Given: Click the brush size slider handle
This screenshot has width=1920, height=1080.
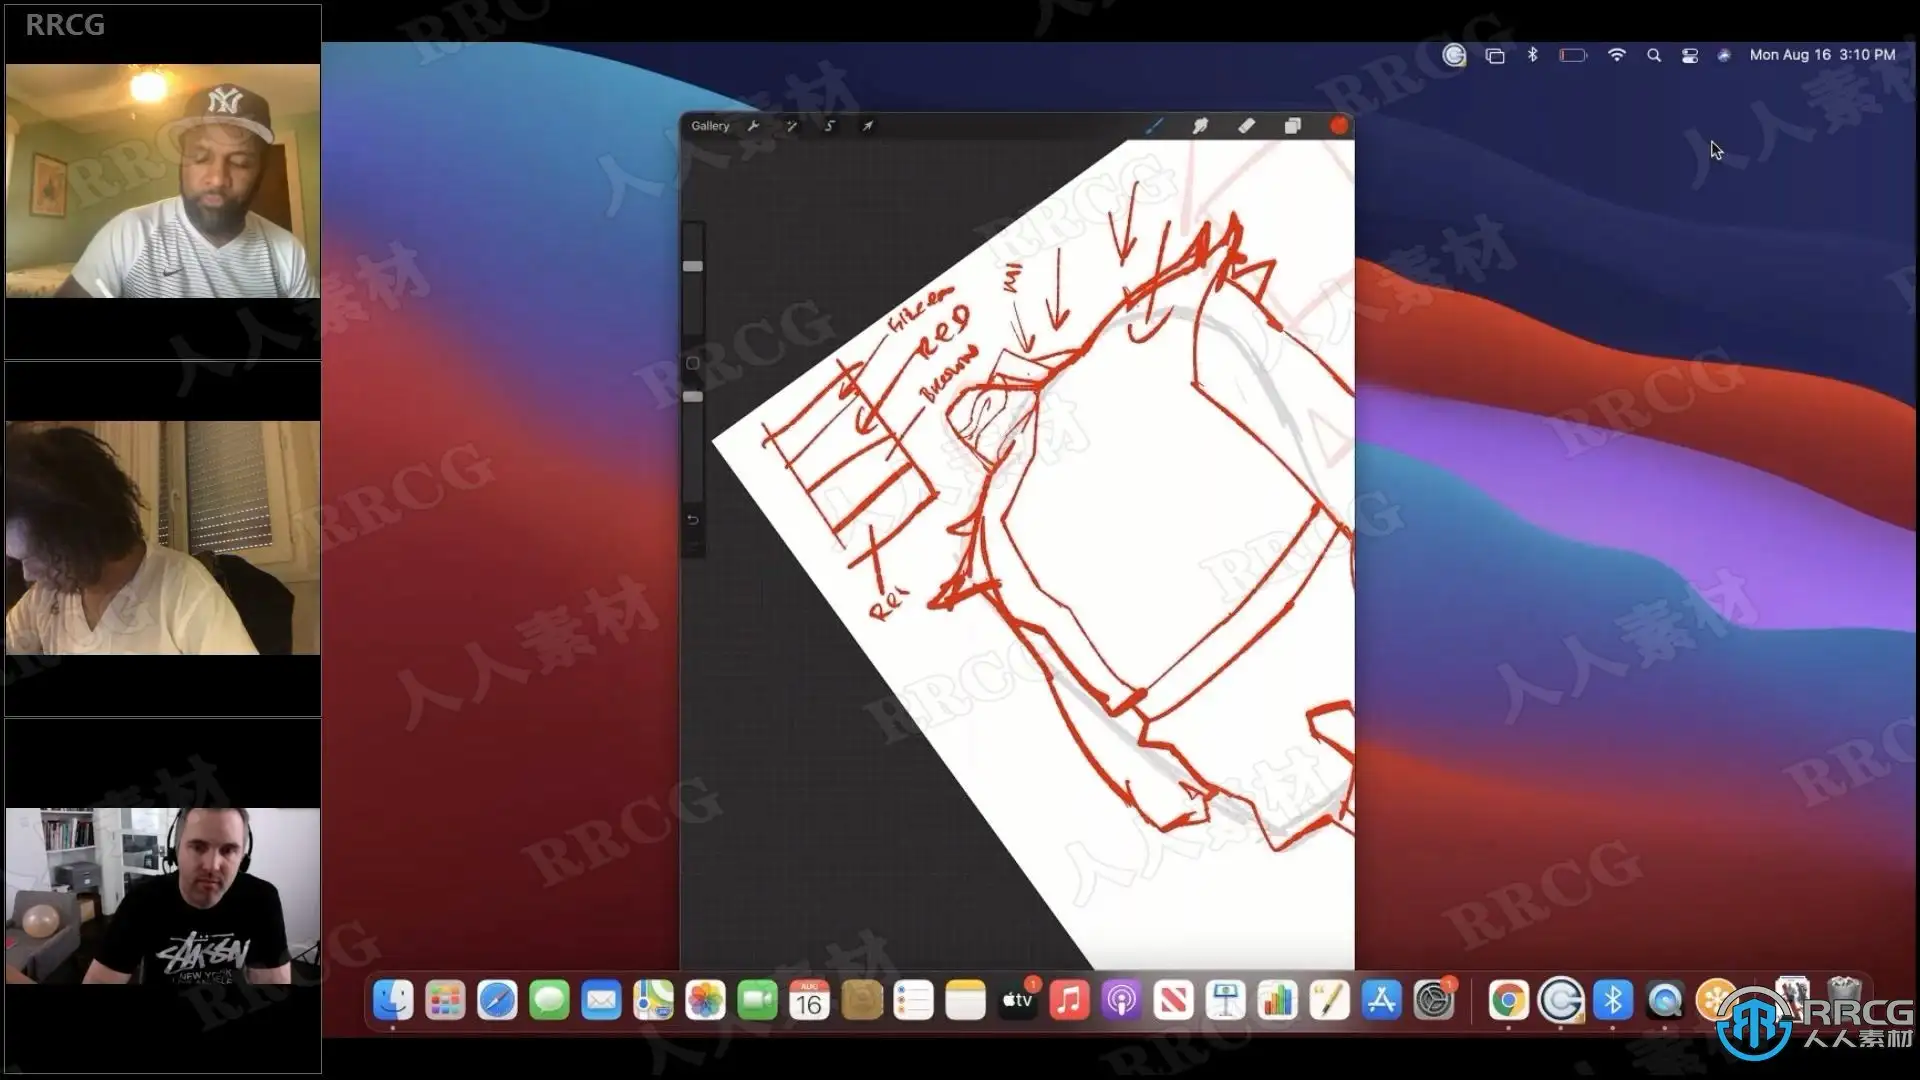Looking at the screenshot, I should point(693,267).
